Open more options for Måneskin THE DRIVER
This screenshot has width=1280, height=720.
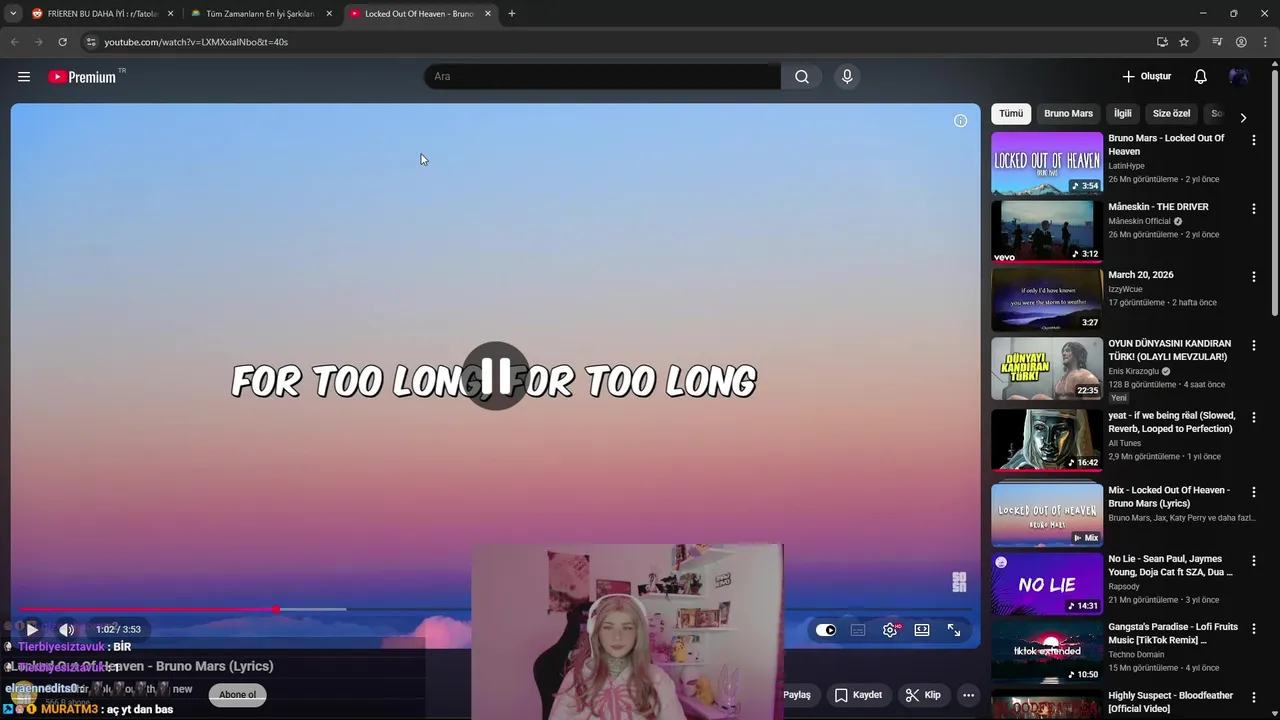1253,209
